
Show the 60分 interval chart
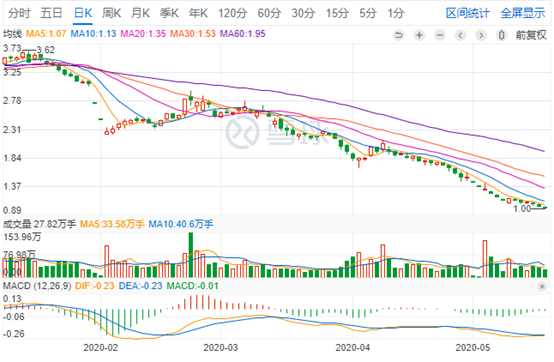click(x=269, y=13)
